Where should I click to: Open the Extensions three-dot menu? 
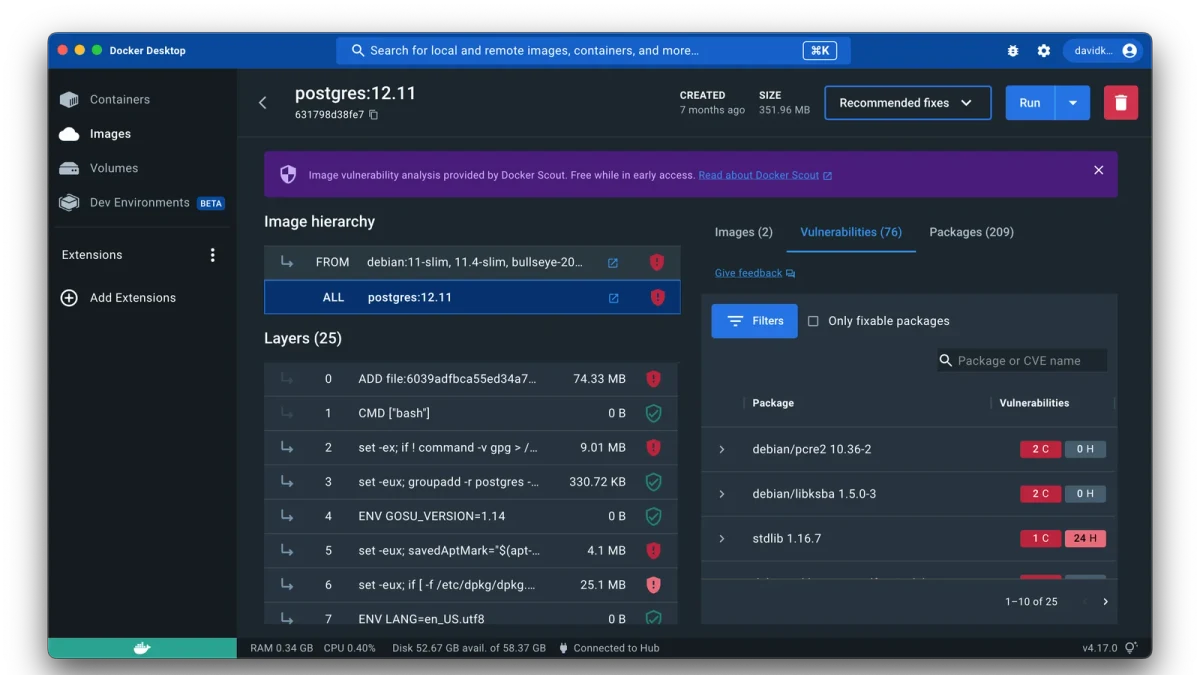click(x=212, y=255)
